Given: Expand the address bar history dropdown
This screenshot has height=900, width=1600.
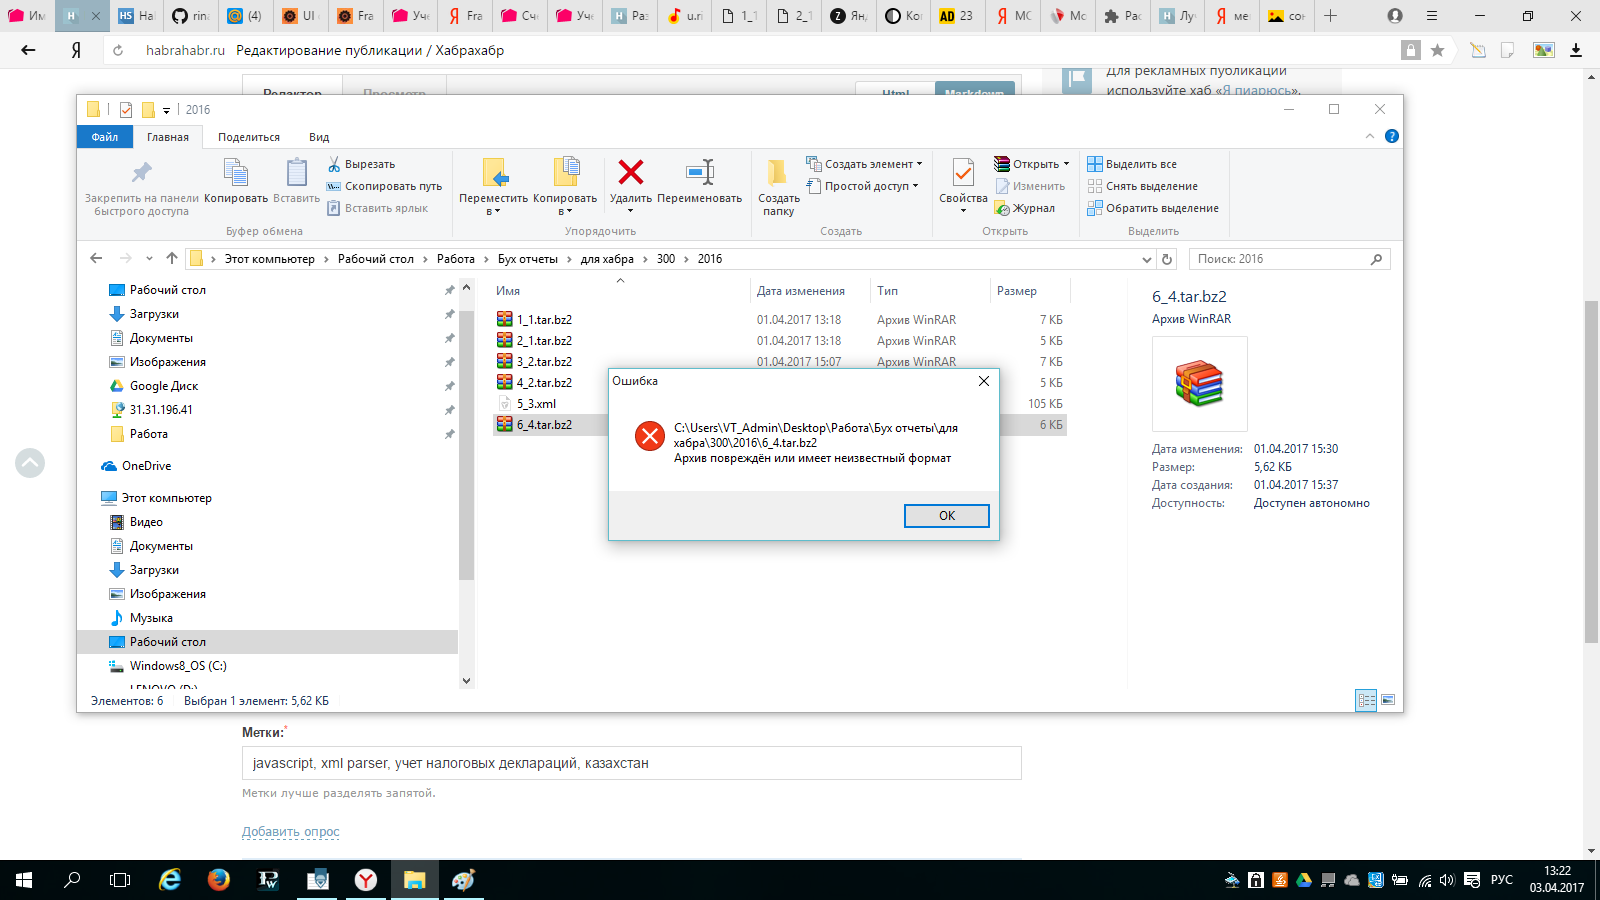Looking at the screenshot, I should [1146, 259].
